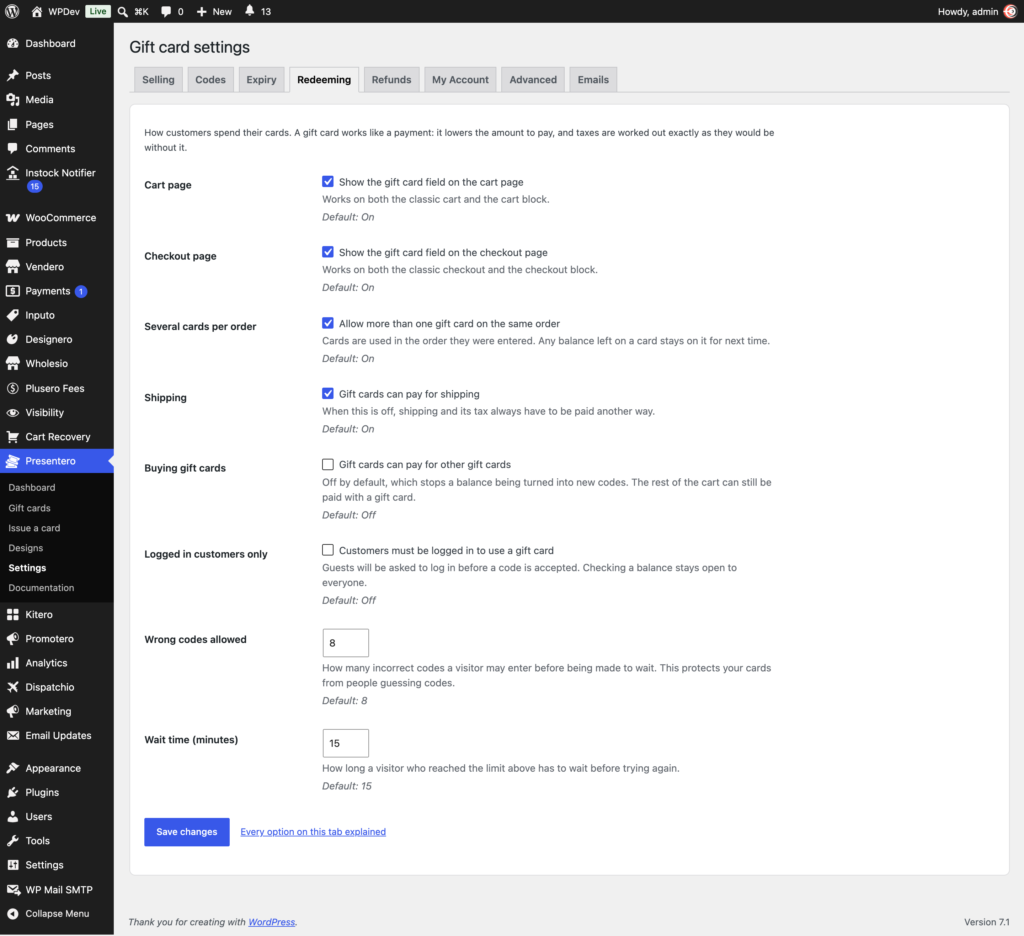The width and height of the screenshot is (1024, 936).
Task: Click the home icon beside WPDev
Action: click(37, 11)
